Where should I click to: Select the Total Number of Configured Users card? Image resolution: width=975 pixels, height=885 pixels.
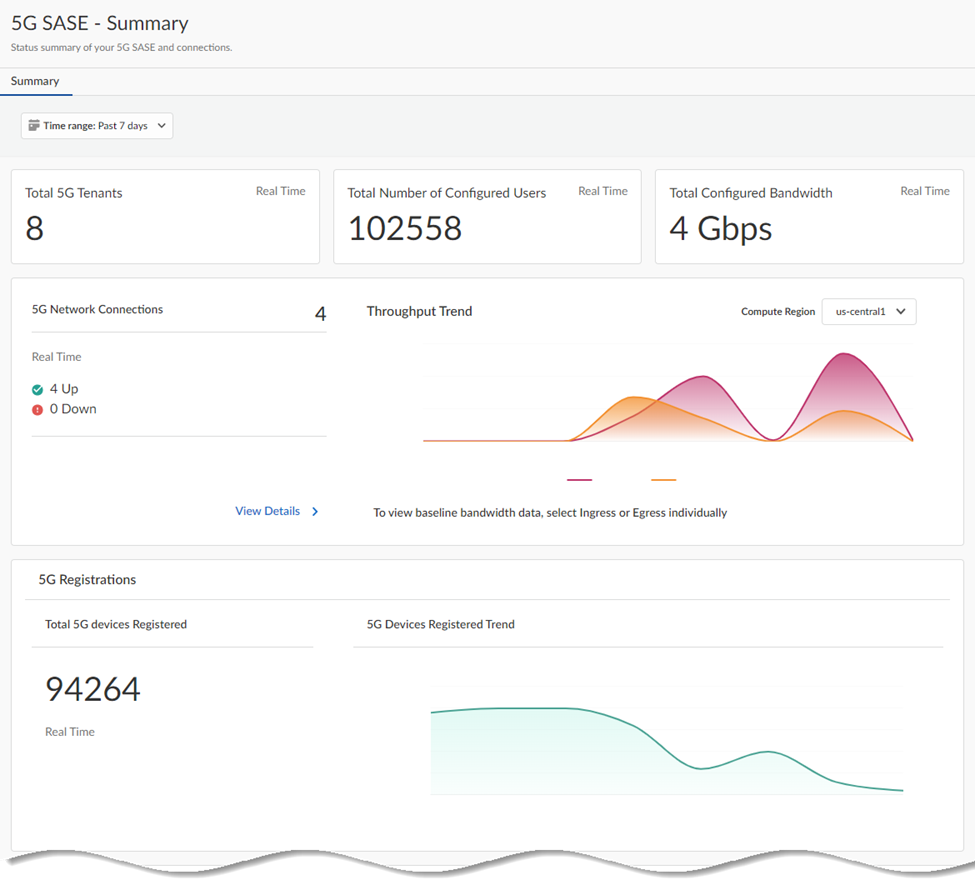pyautogui.click(x=487, y=217)
